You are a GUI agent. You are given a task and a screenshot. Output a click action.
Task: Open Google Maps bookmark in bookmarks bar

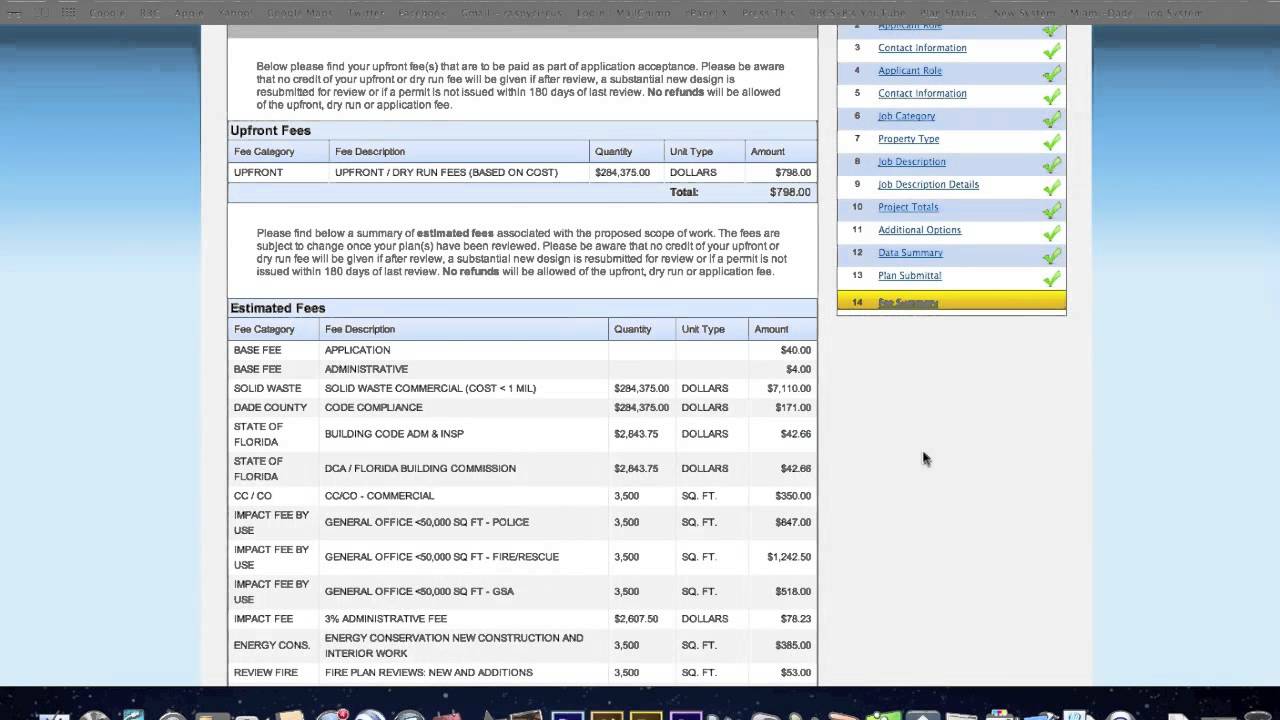[x=300, y=13]
